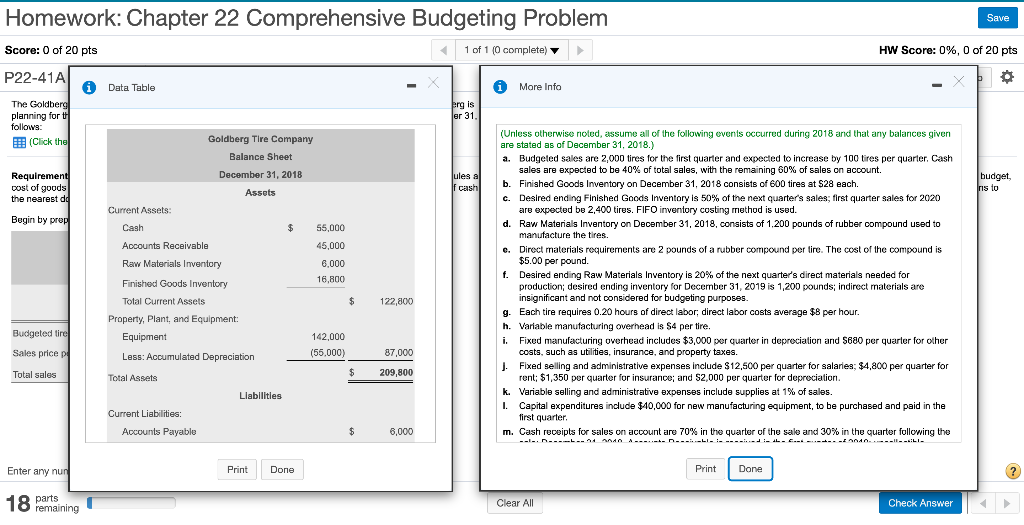The height and width of the screenshot is (525, 1024).
Task: Select Raw Materials Inventory 6,000 value
Action: pyautogui.click(x=333, y=264)
